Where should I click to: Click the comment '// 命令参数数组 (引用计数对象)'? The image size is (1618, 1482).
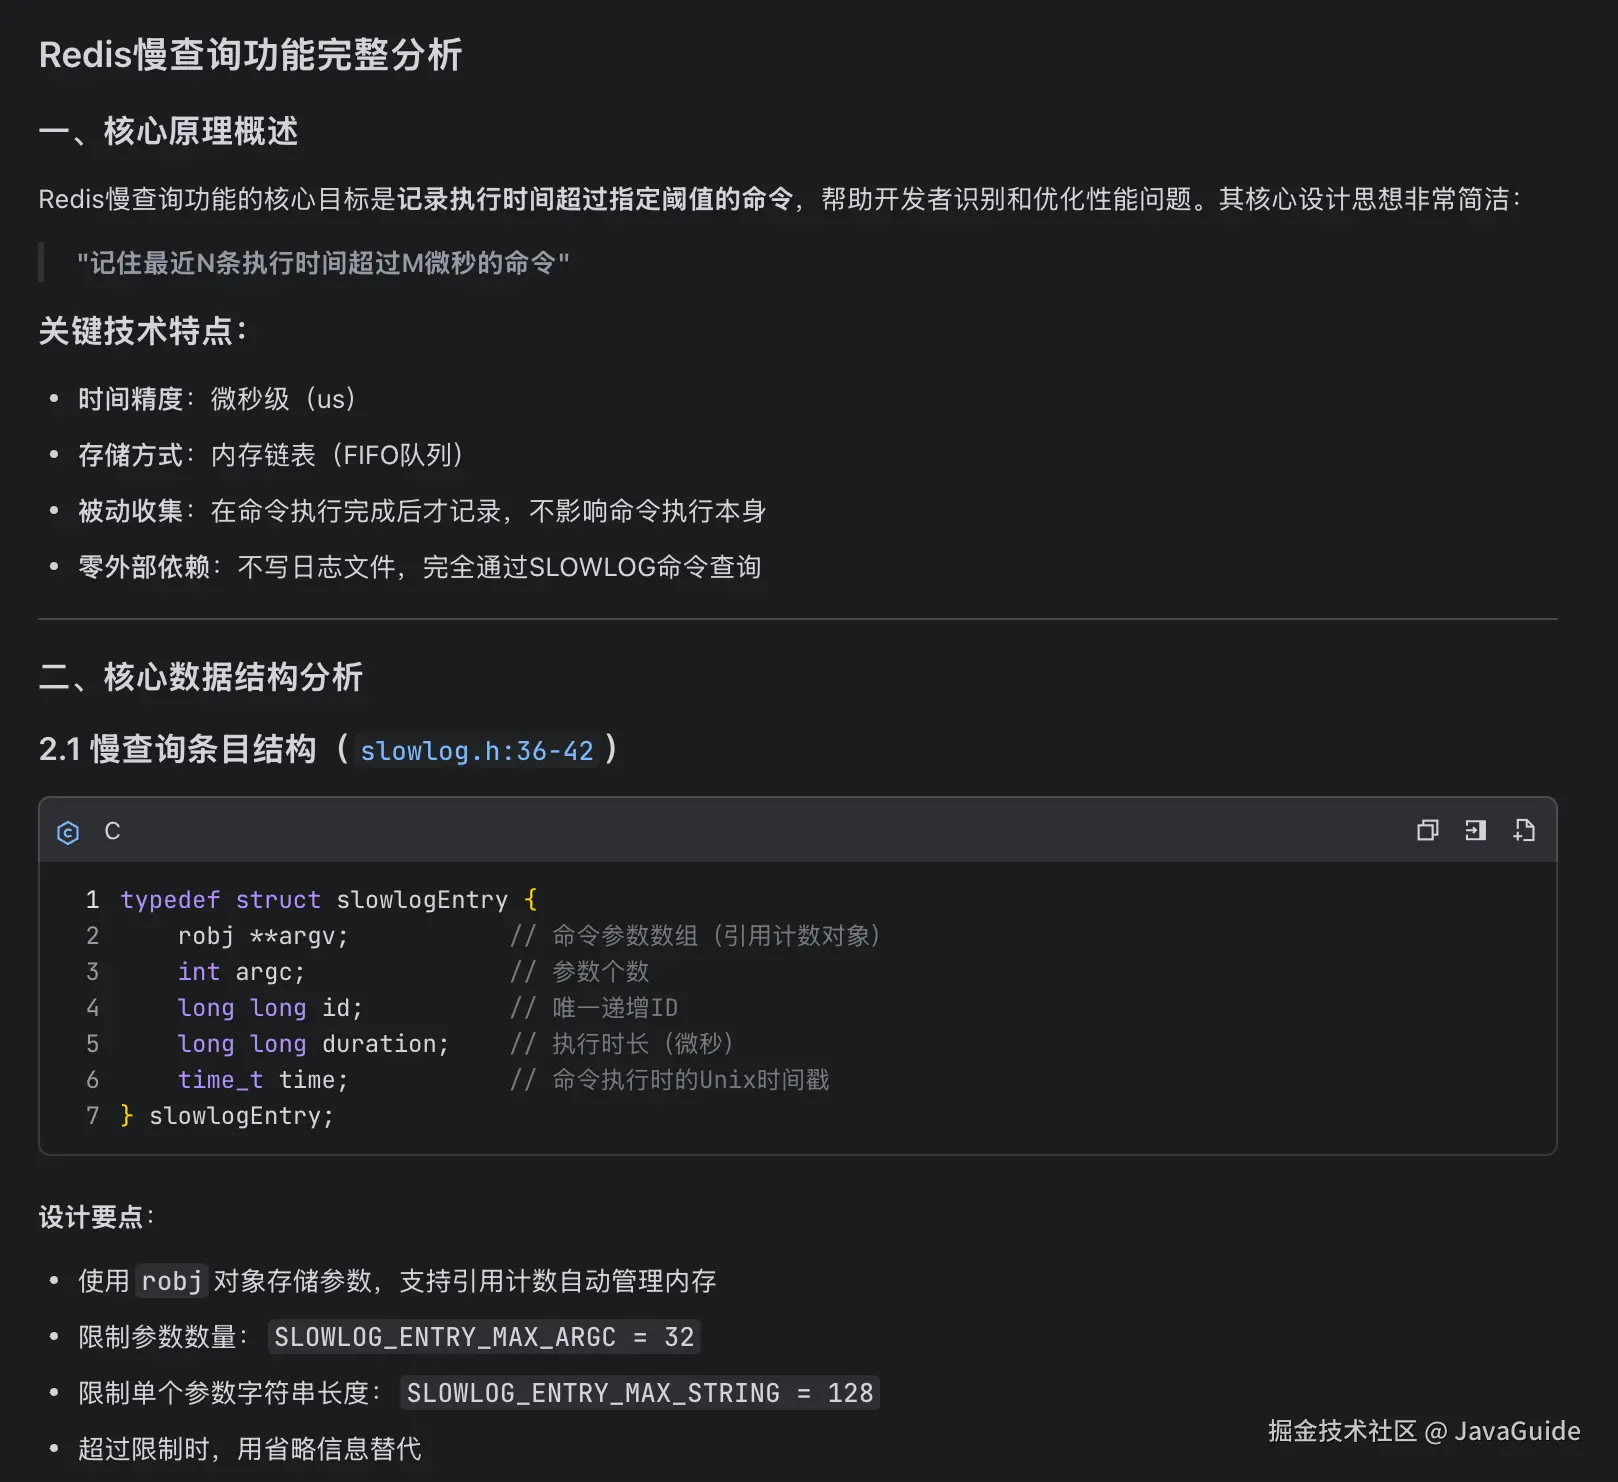click(x=696, y=936)
